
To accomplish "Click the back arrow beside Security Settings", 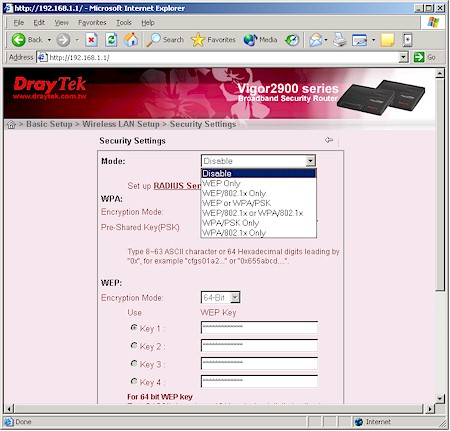I will [x=329, y=140].
